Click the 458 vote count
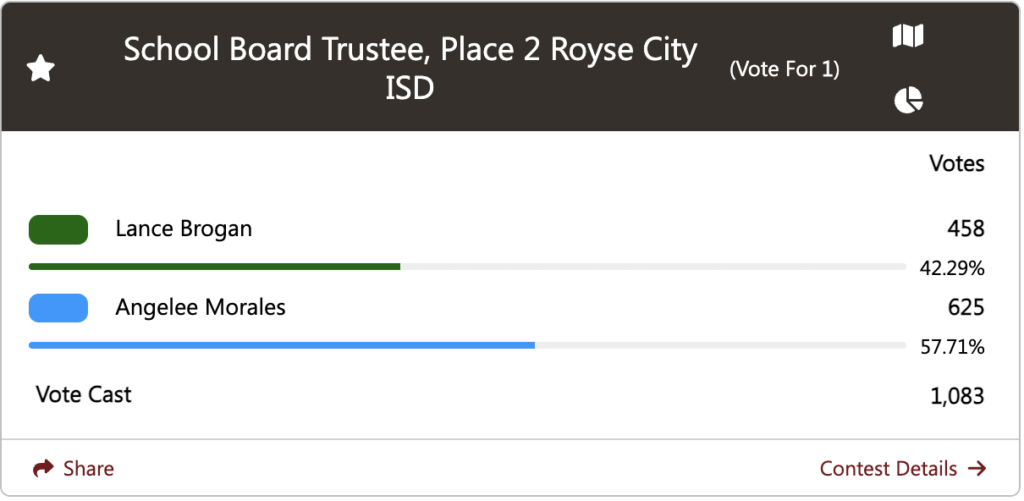 click(x=966, y=229)
